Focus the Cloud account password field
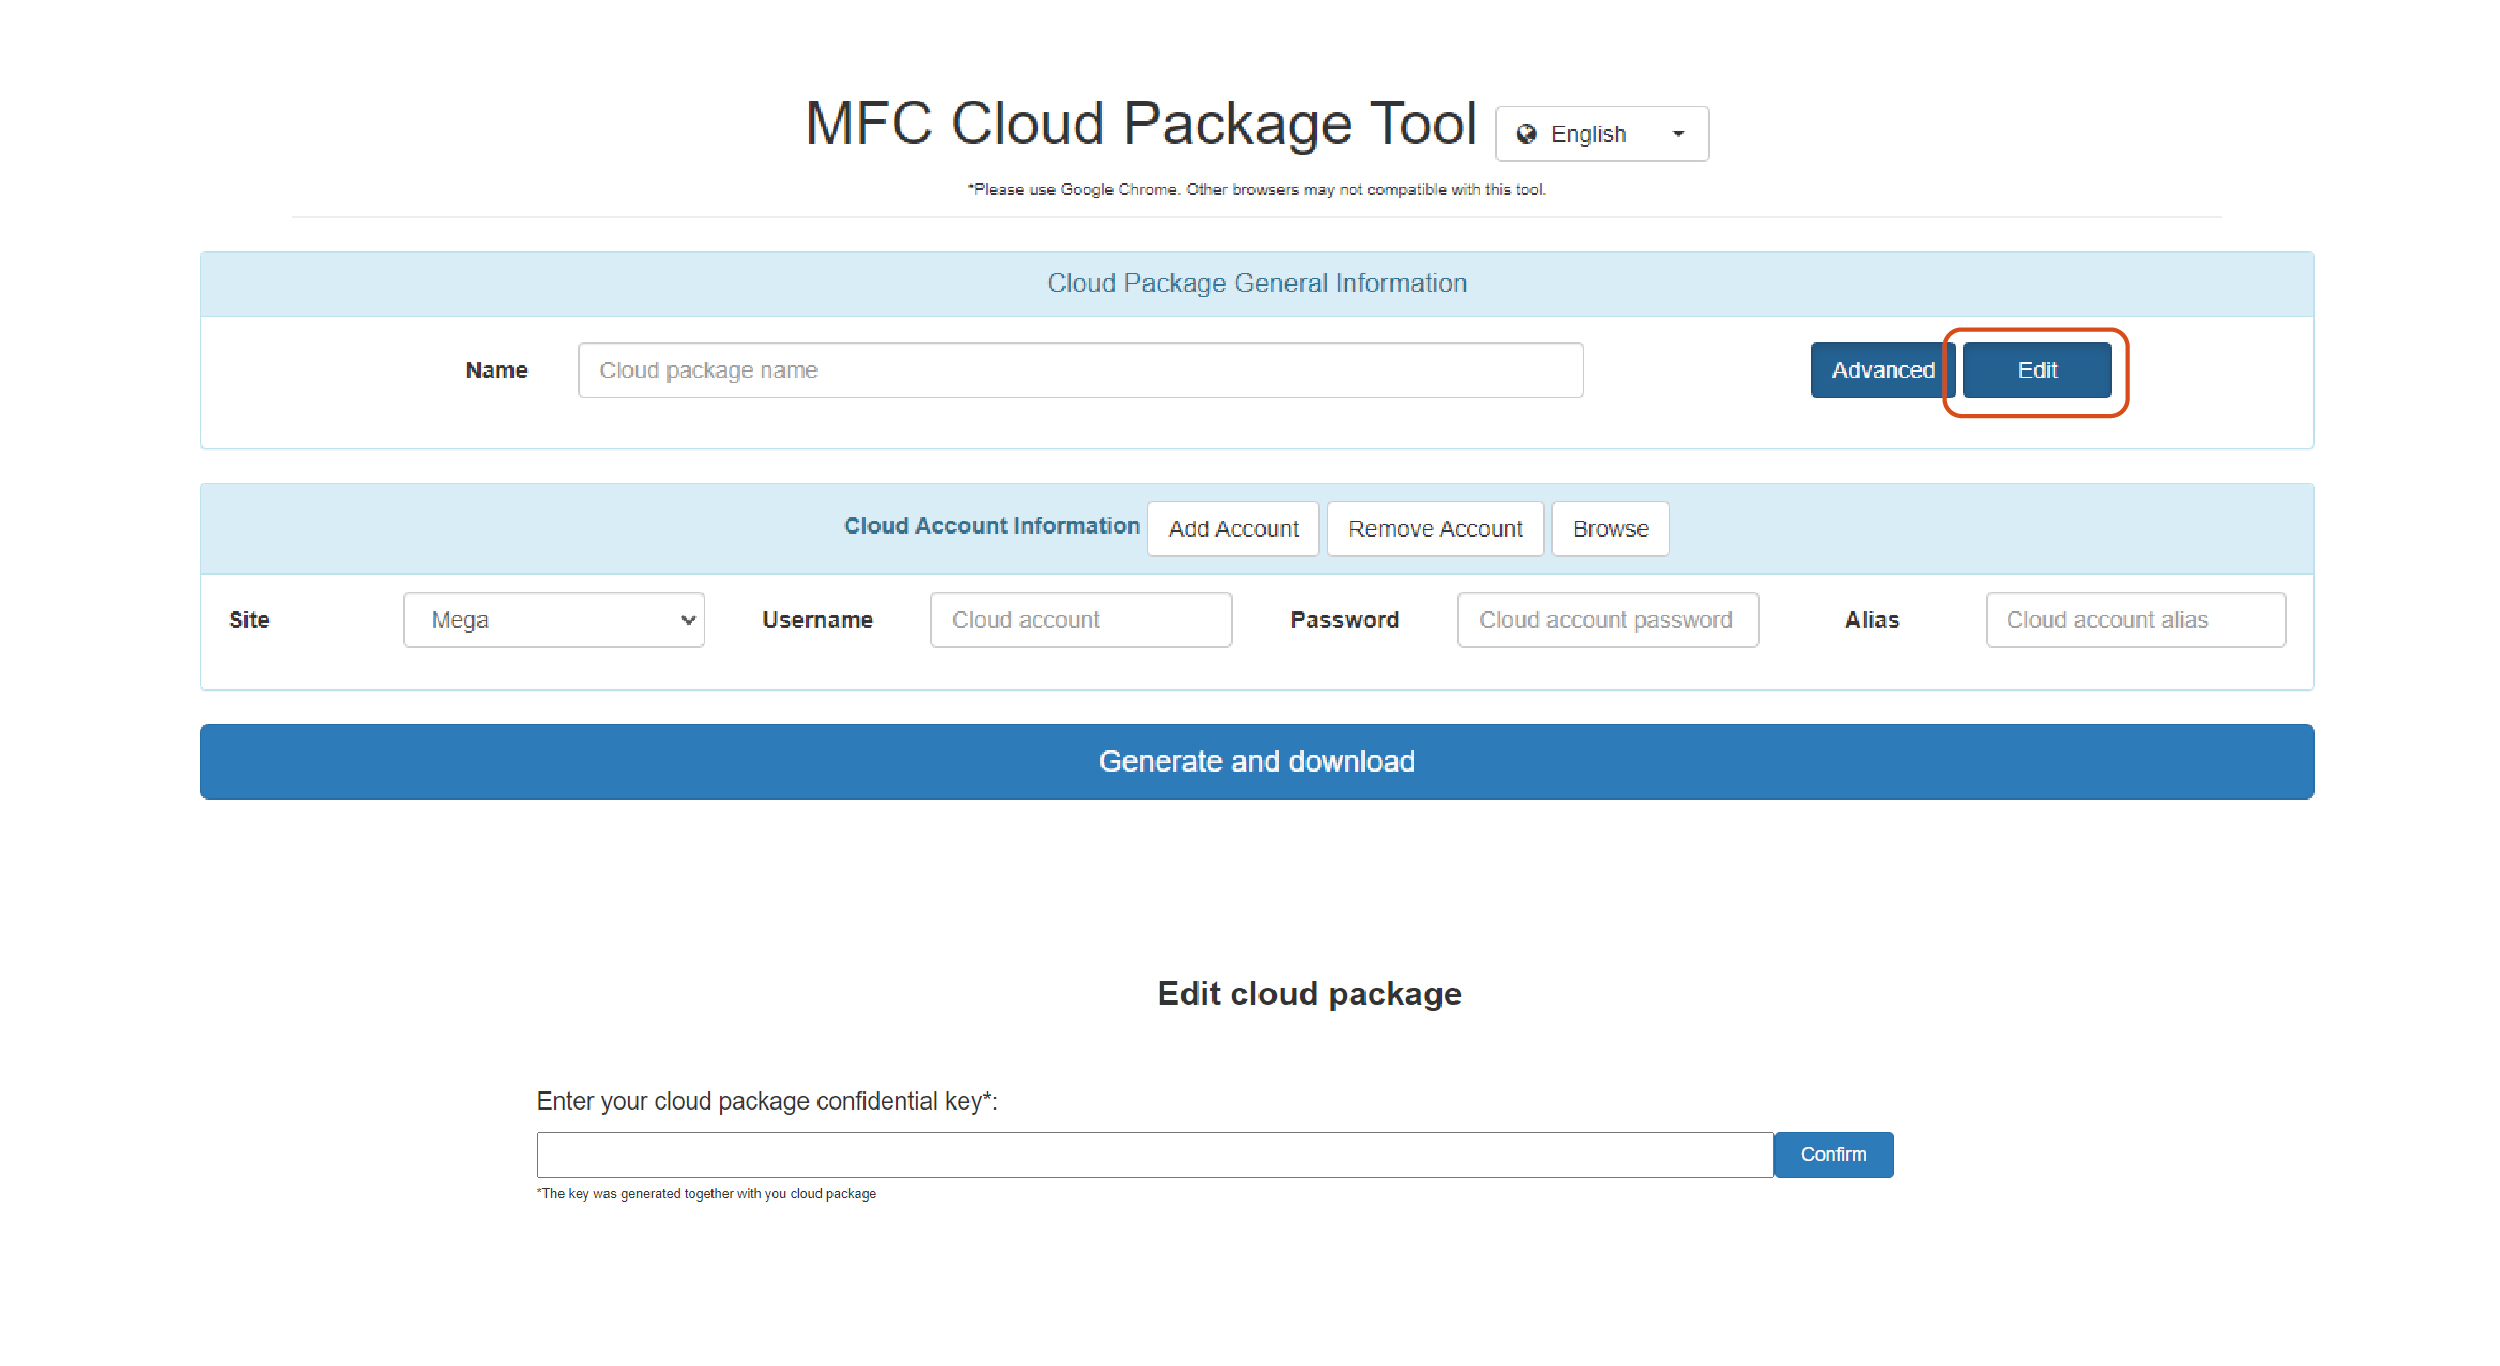The height and width of the screenshot is (1366, 2500). pos(1608,620)
